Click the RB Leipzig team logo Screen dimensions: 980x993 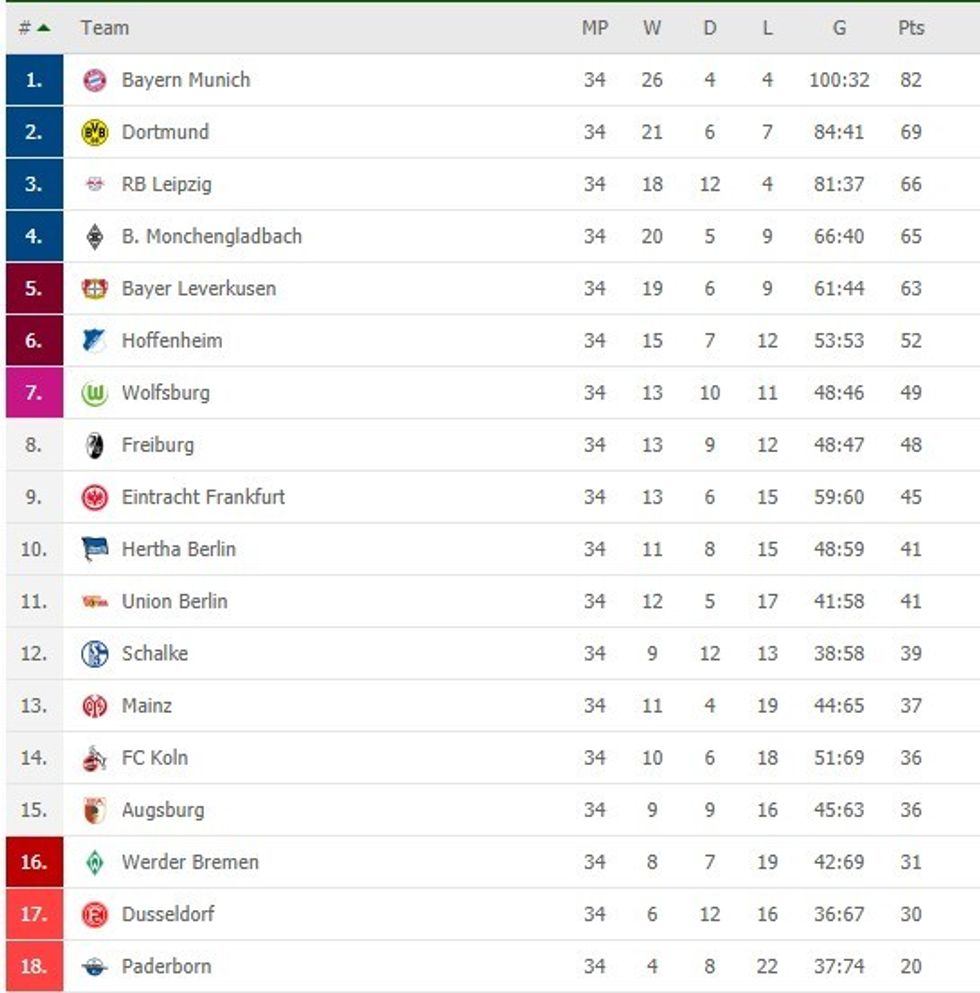tap(94, 185)
